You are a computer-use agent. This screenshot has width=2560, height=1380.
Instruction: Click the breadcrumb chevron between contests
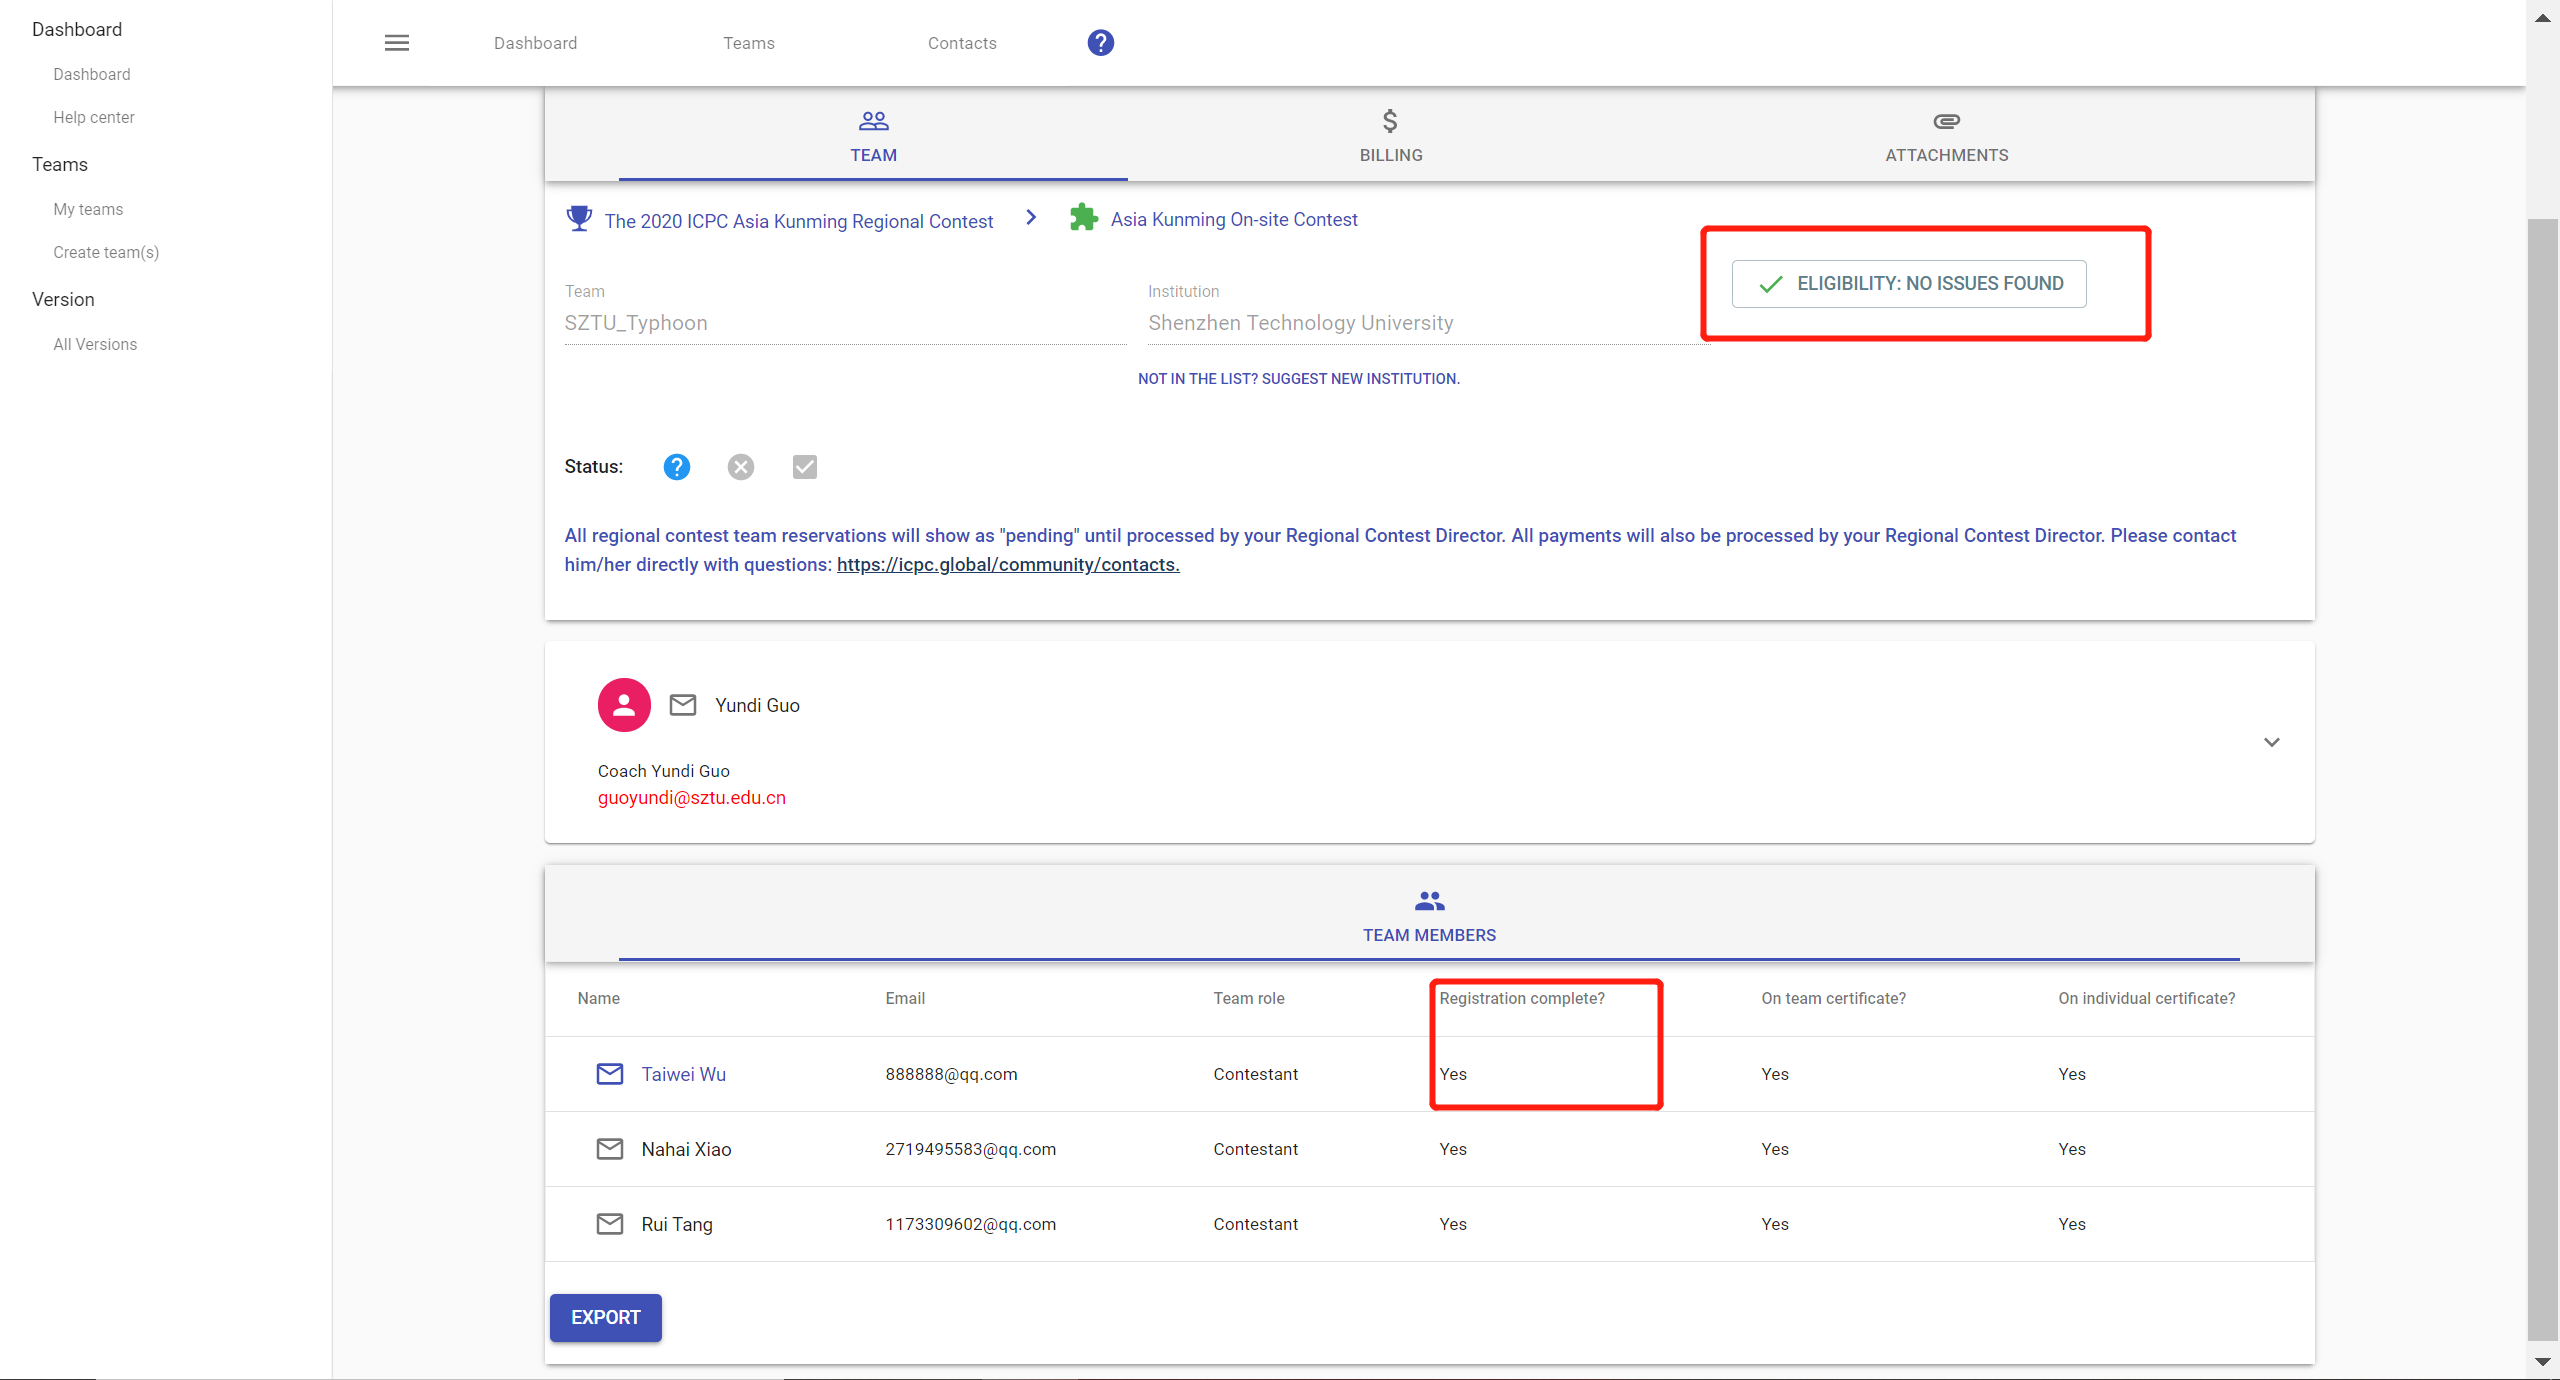[x=1031, y=218]
